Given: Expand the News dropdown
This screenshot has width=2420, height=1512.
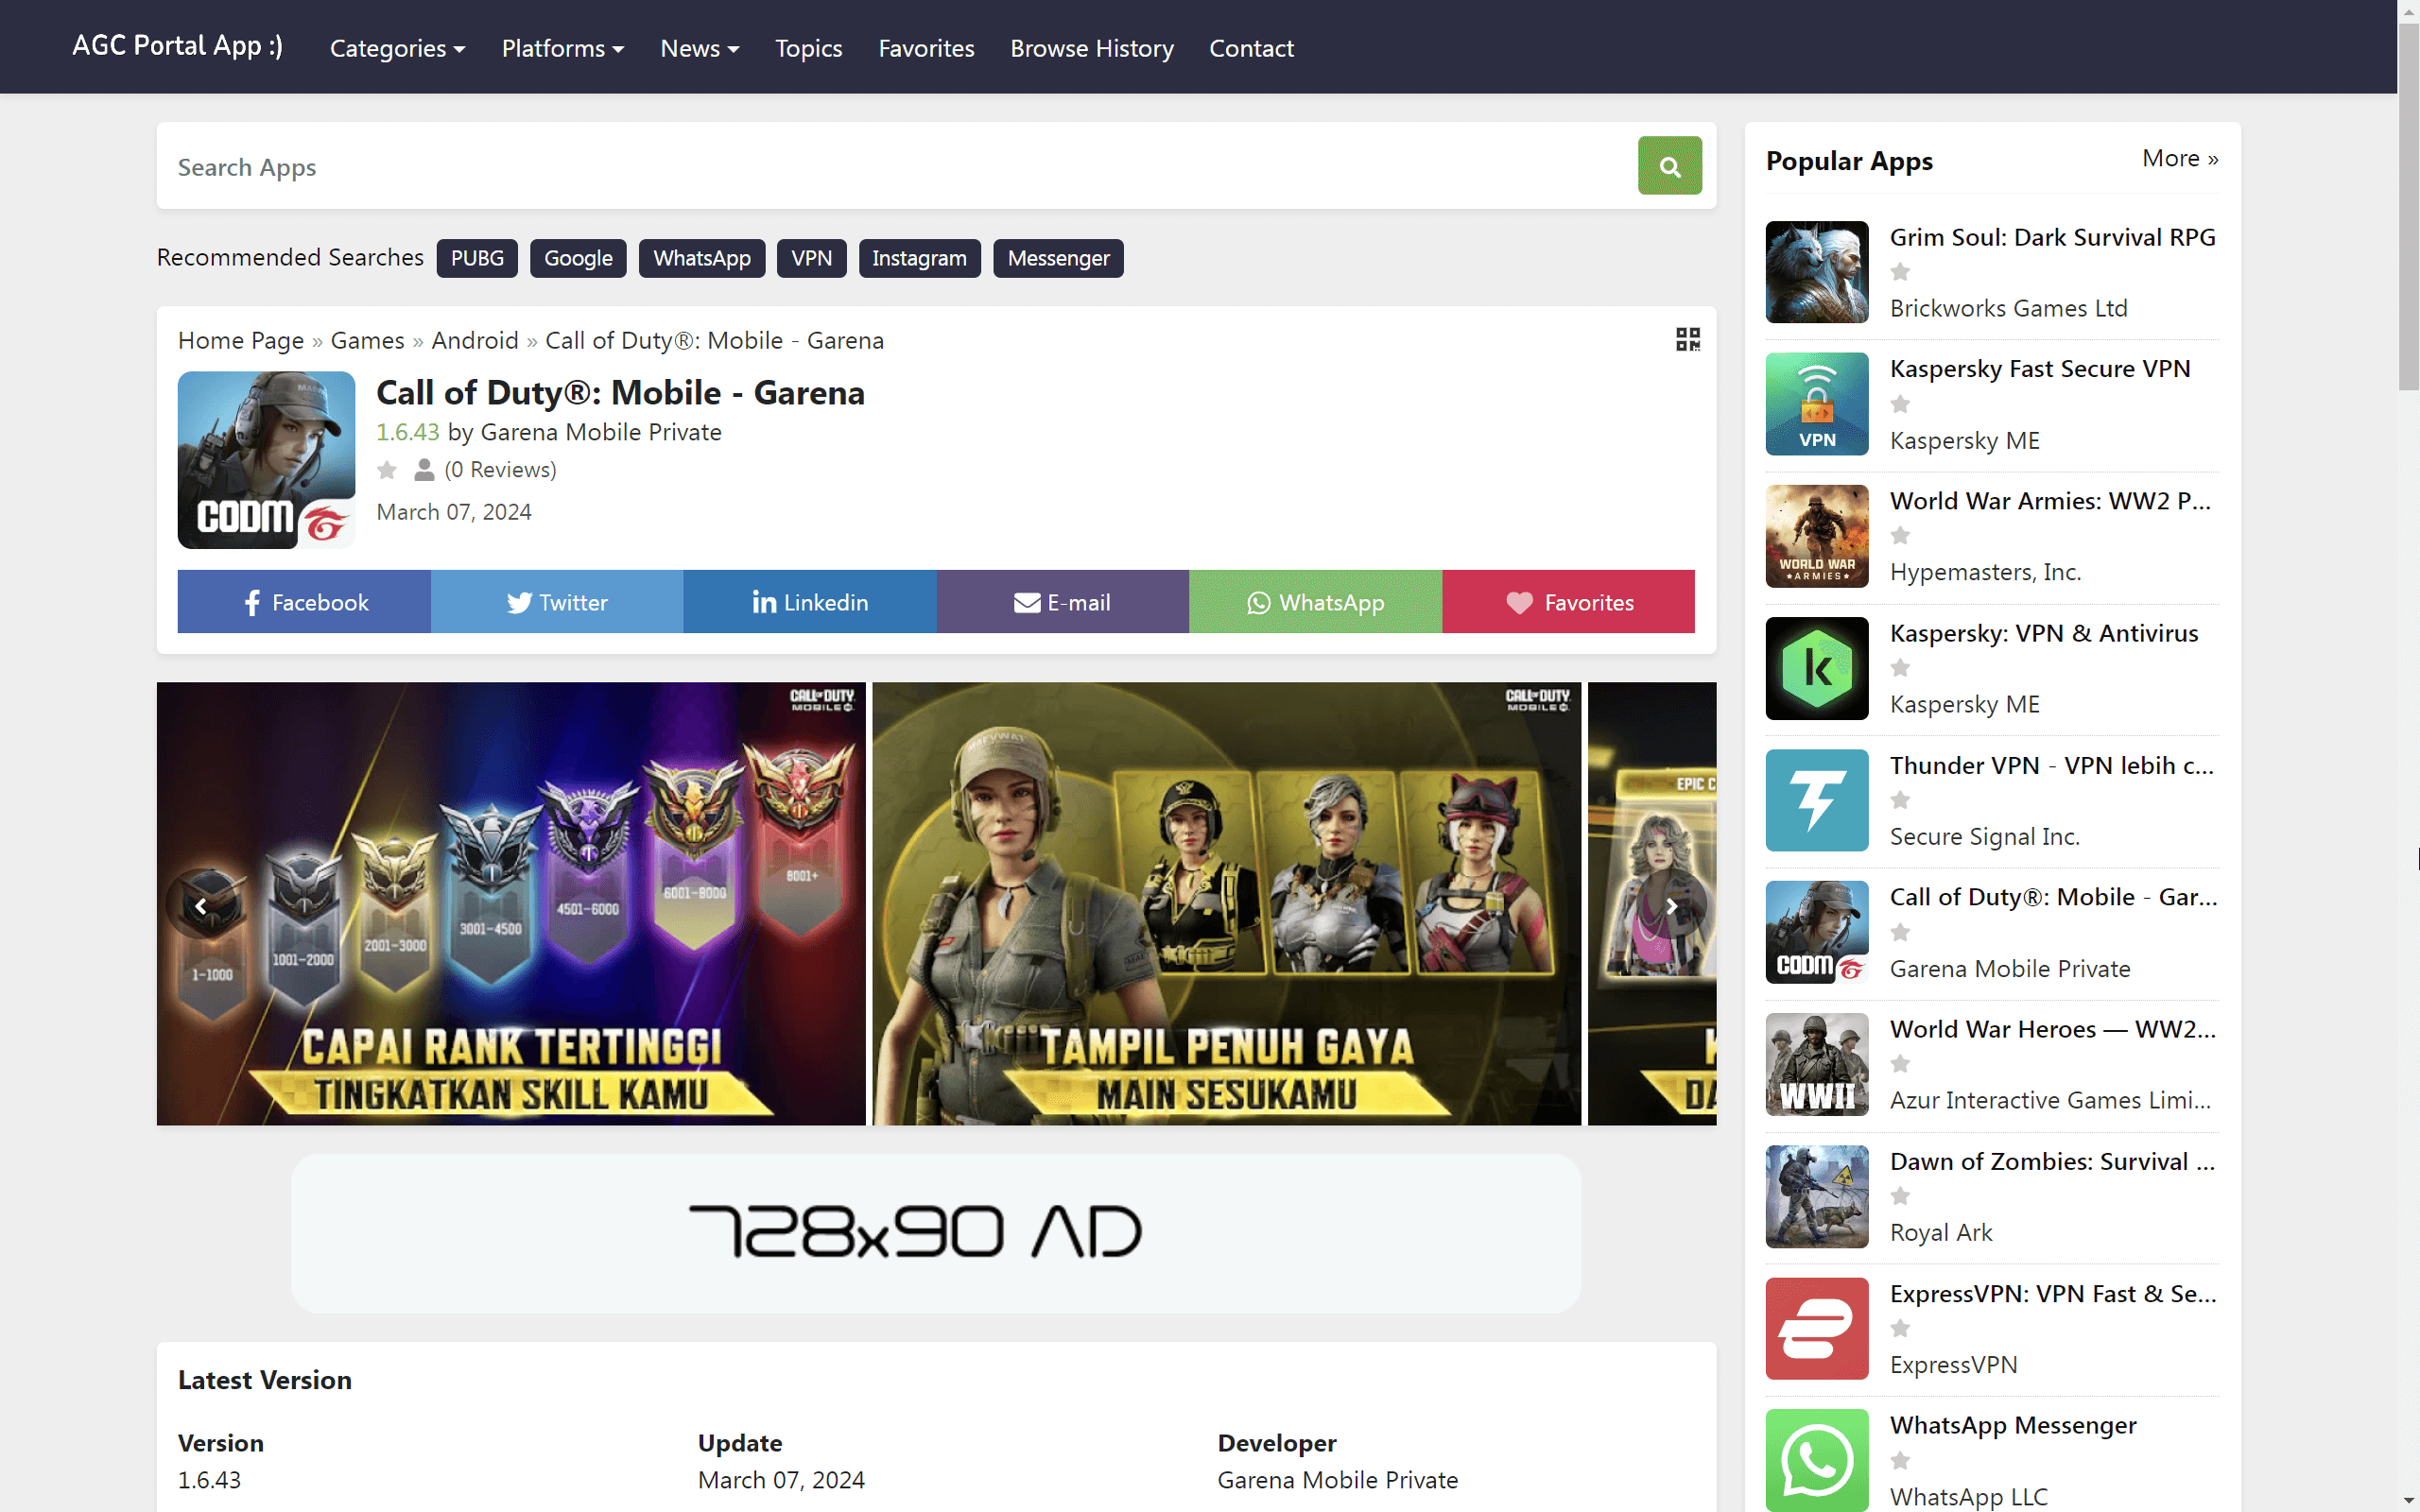Looking at the screenshot, I should [700, 48].
